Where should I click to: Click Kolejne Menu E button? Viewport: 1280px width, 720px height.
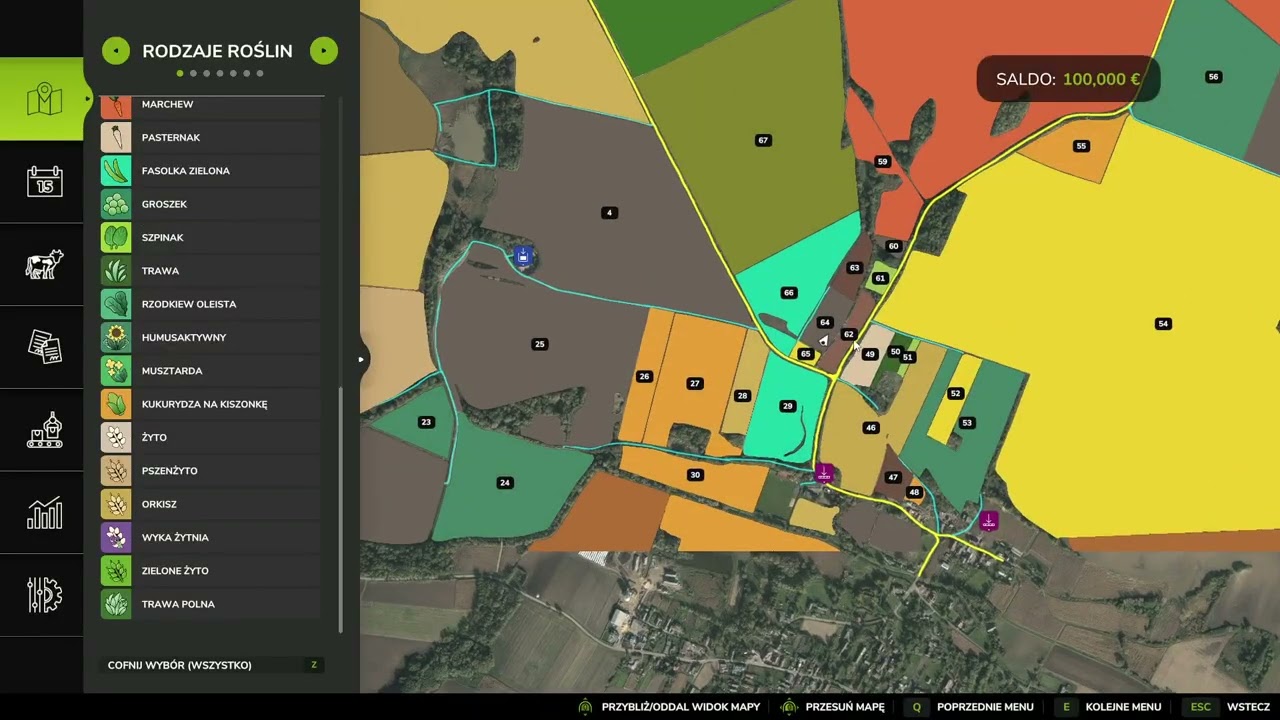click(1108, 707)
